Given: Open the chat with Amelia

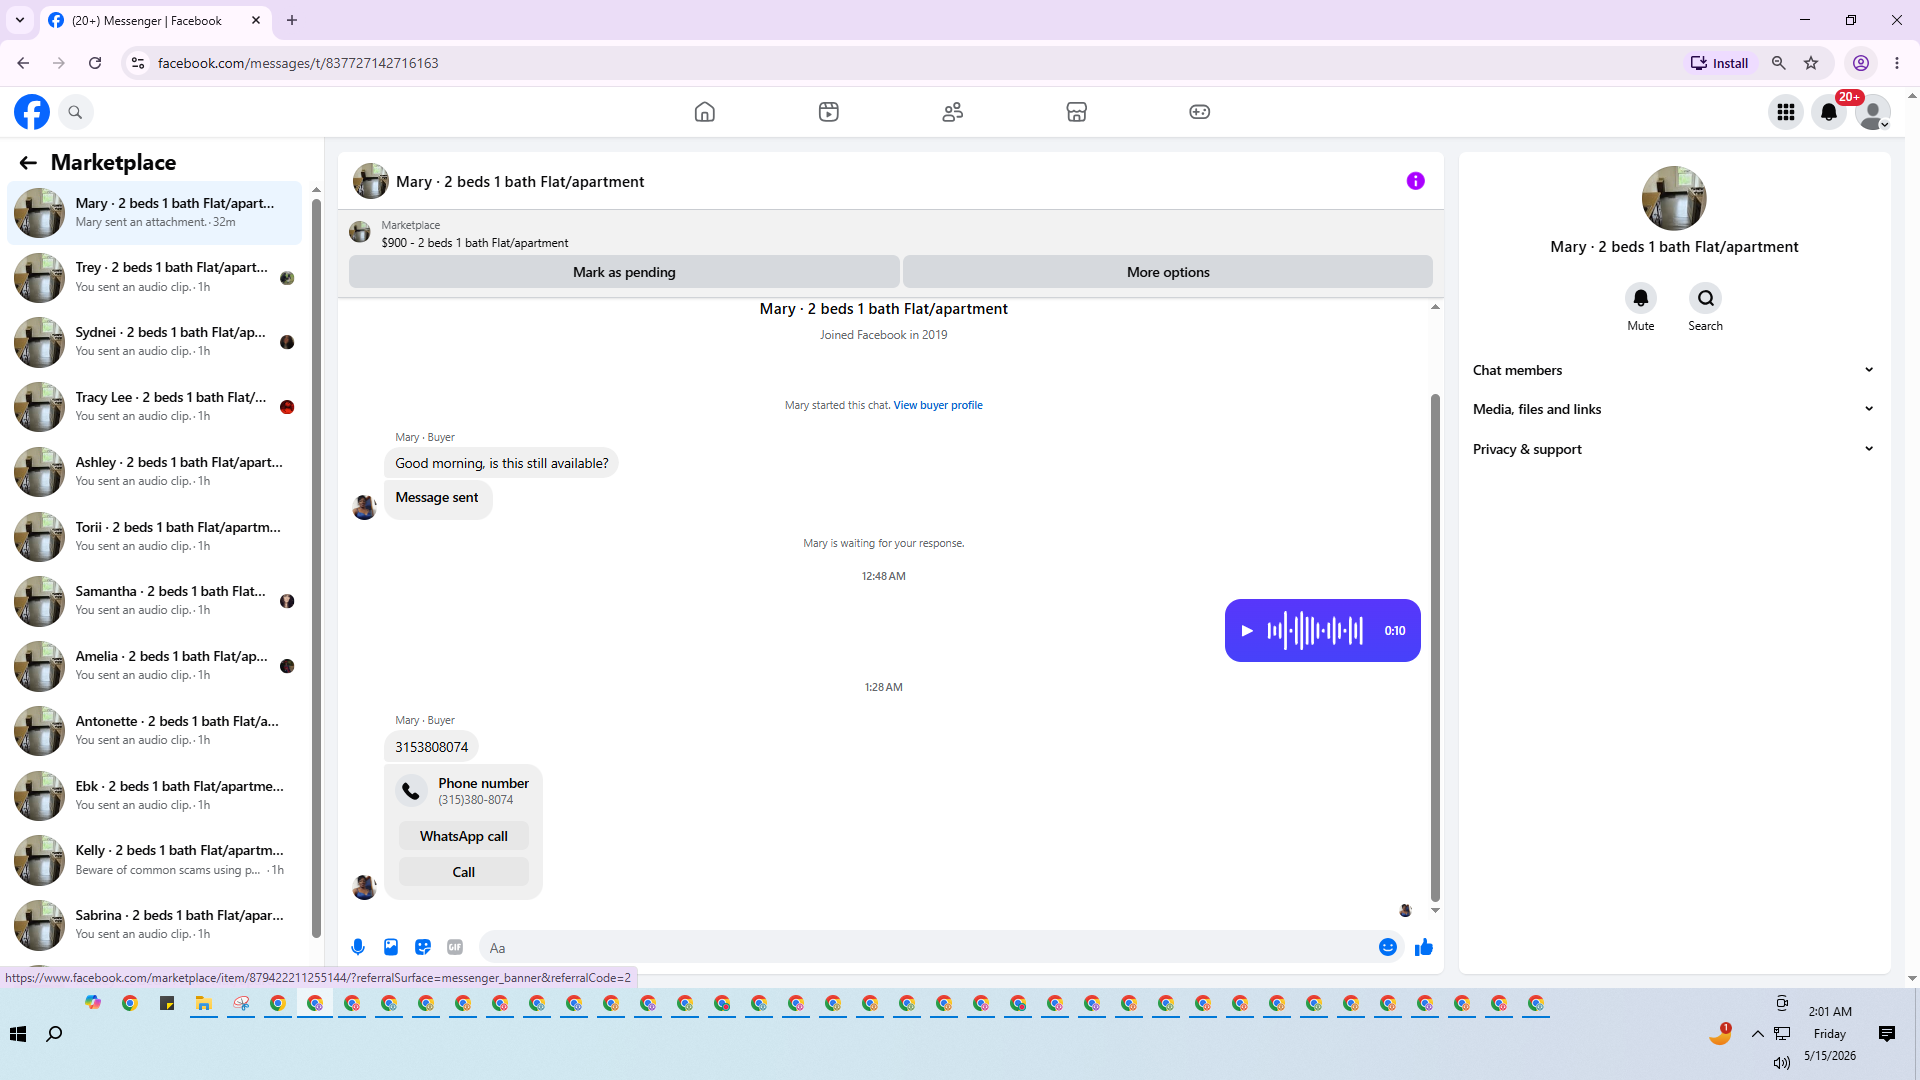Looking at the screenshot, I should point(155,666).
